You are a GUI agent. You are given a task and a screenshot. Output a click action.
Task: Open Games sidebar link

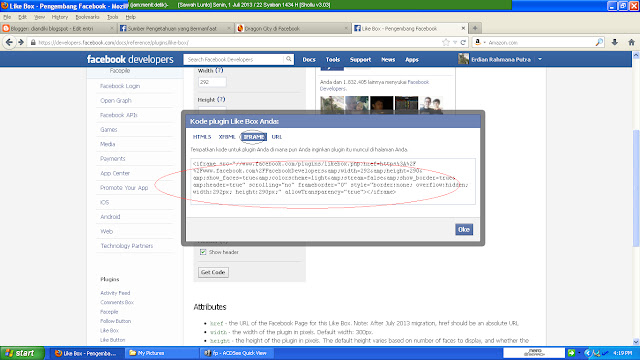pos(109,129)
